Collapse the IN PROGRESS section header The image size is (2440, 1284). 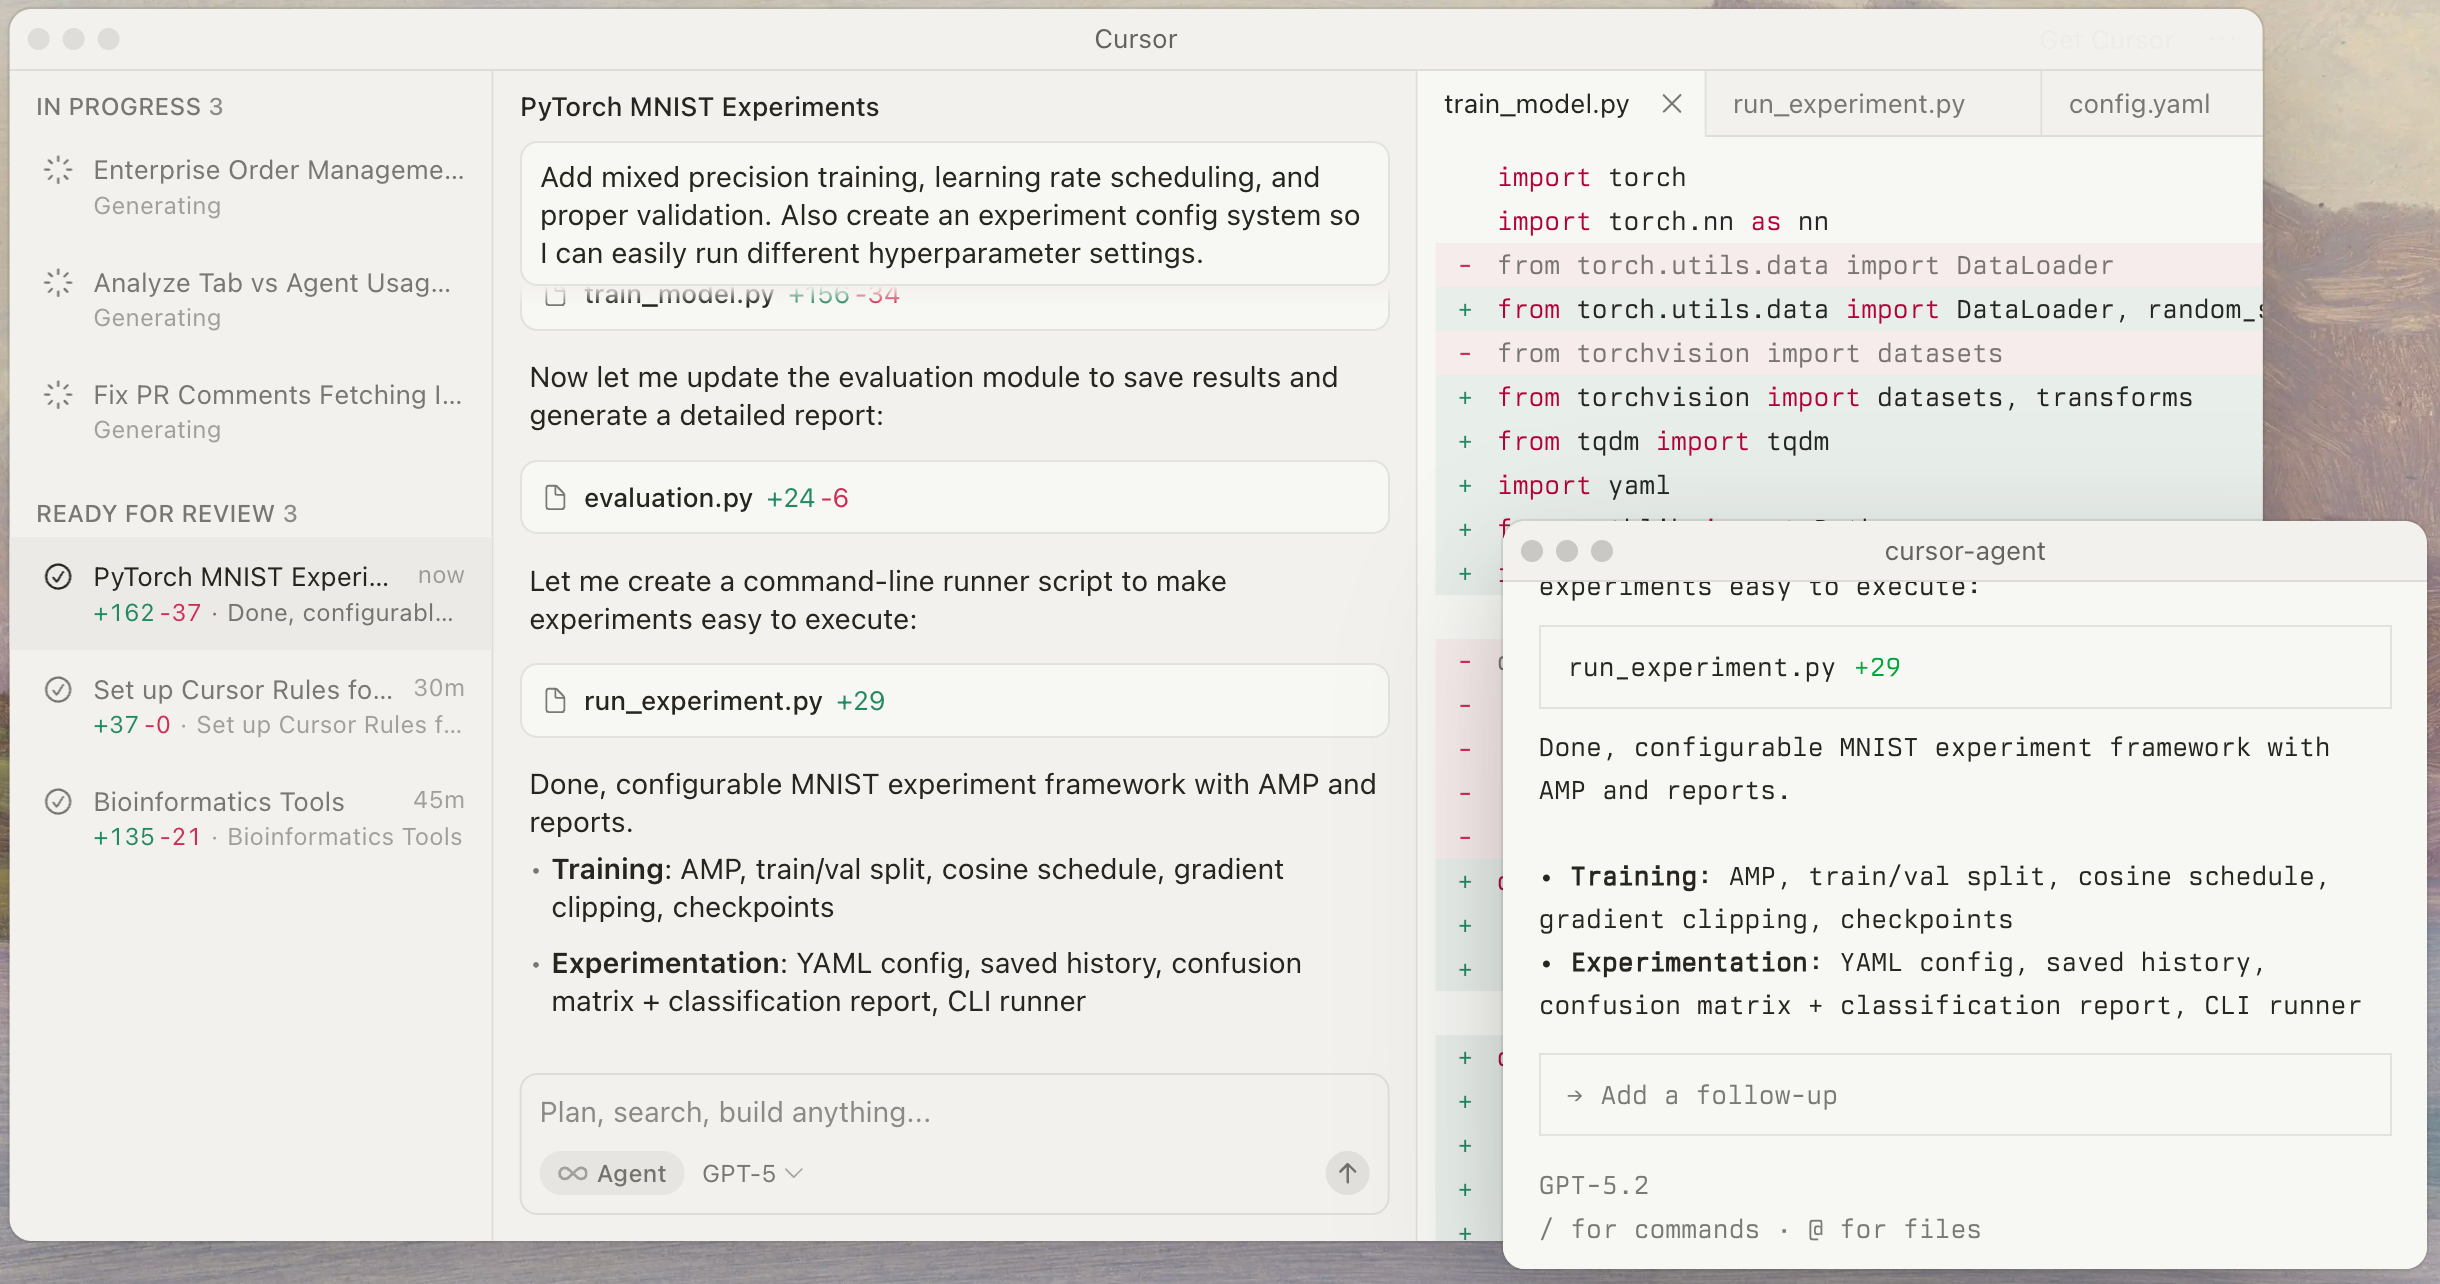tap(129, 106)
